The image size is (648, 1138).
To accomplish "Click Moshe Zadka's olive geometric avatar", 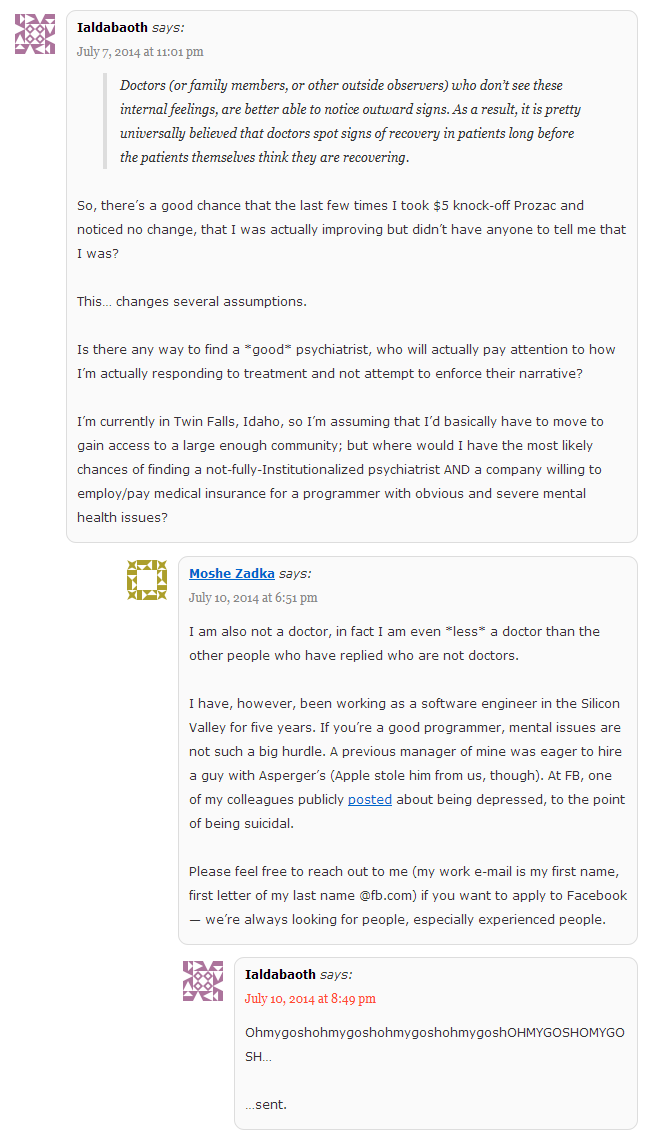I will [x=147, y=580].
